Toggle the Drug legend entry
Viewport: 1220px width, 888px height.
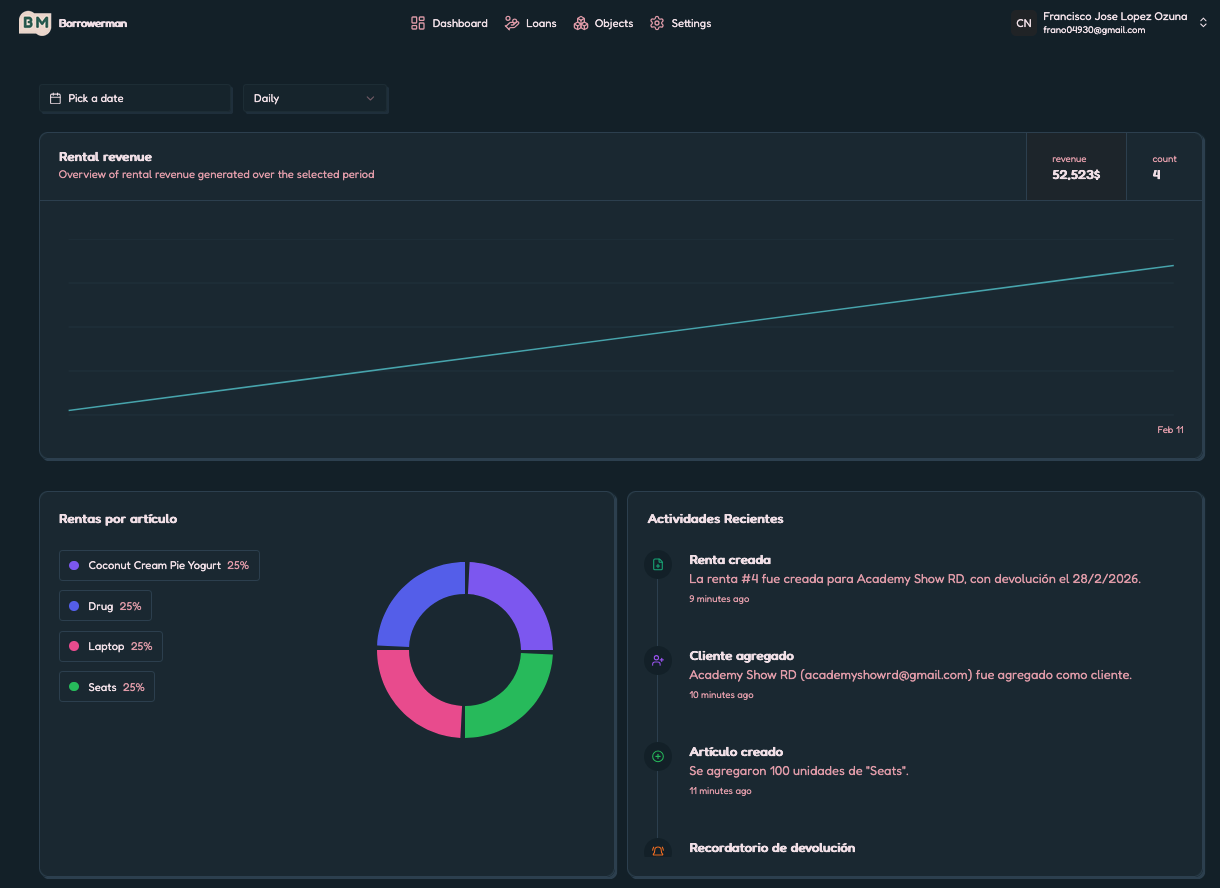point(105,605)
